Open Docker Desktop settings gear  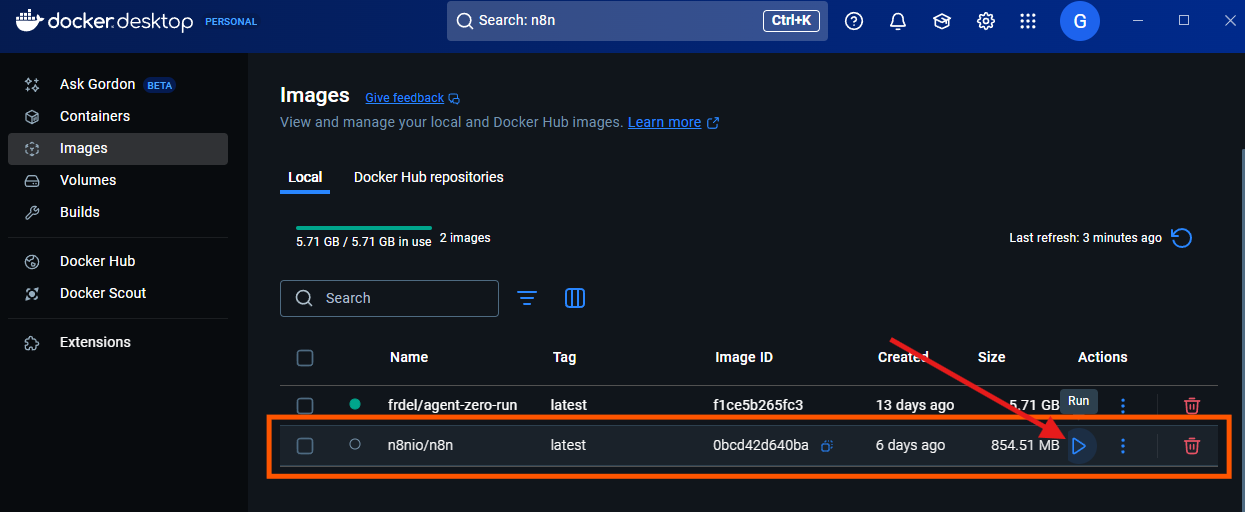(x=986, y=21)
